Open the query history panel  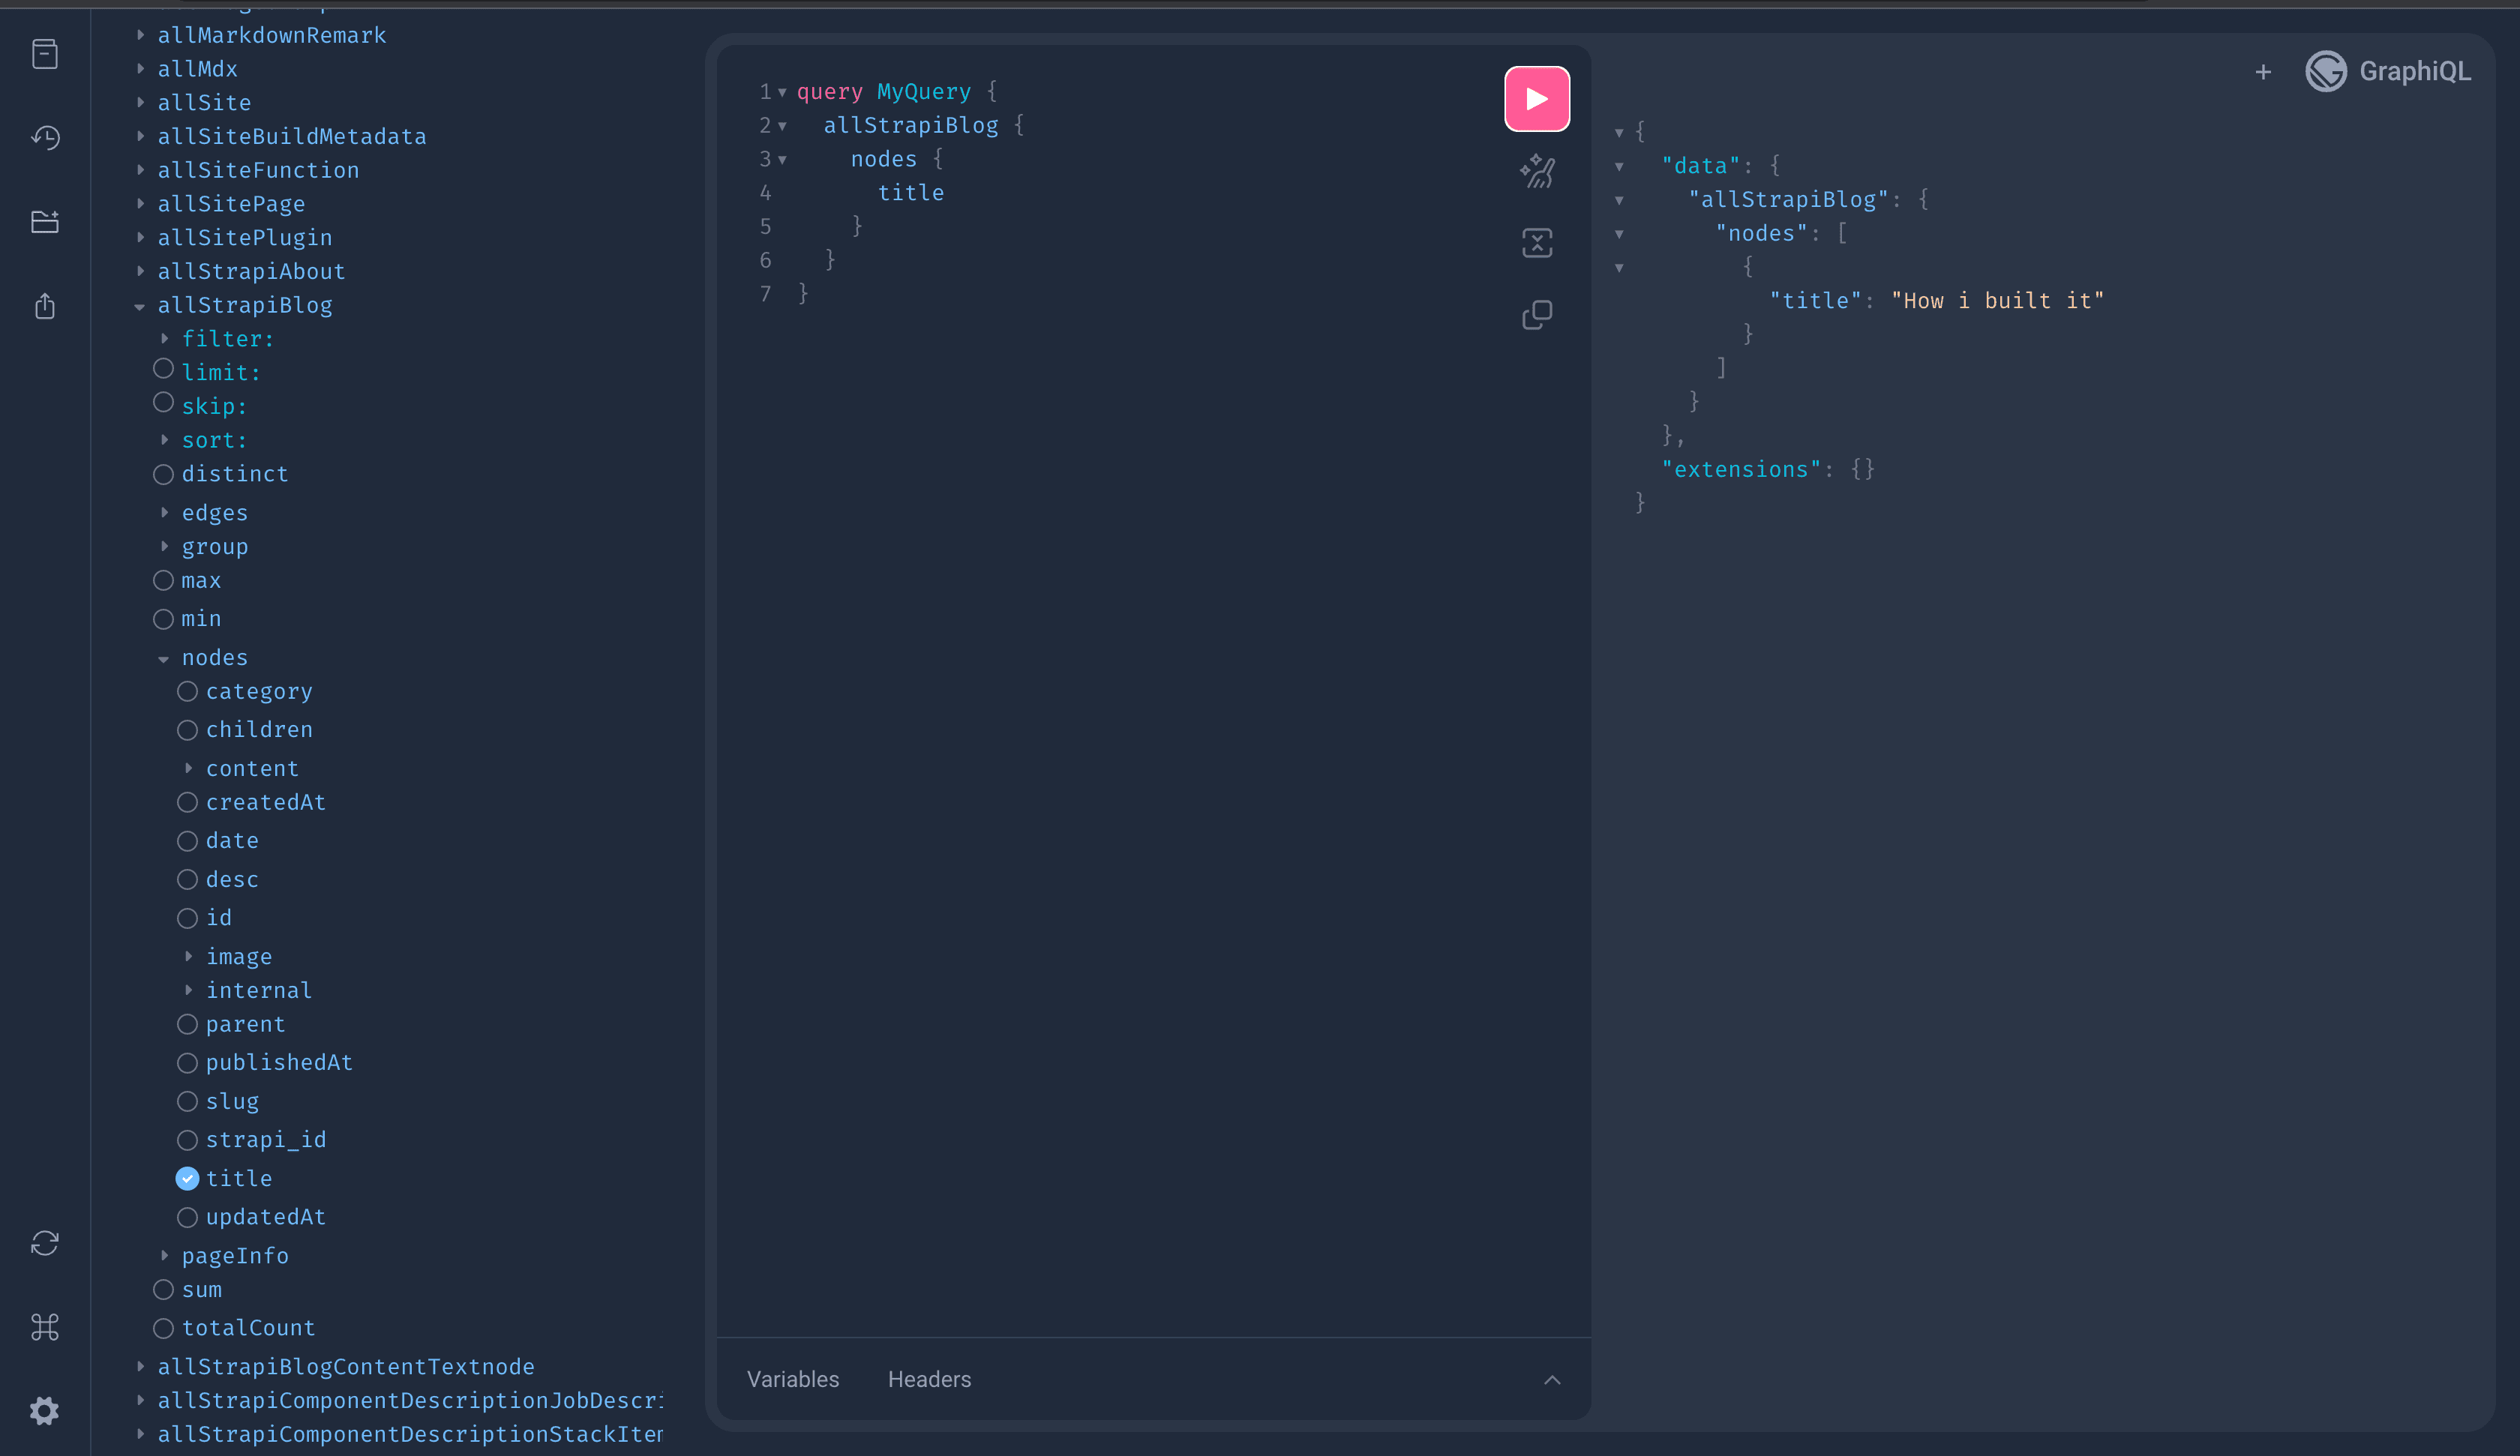point(45,138)
